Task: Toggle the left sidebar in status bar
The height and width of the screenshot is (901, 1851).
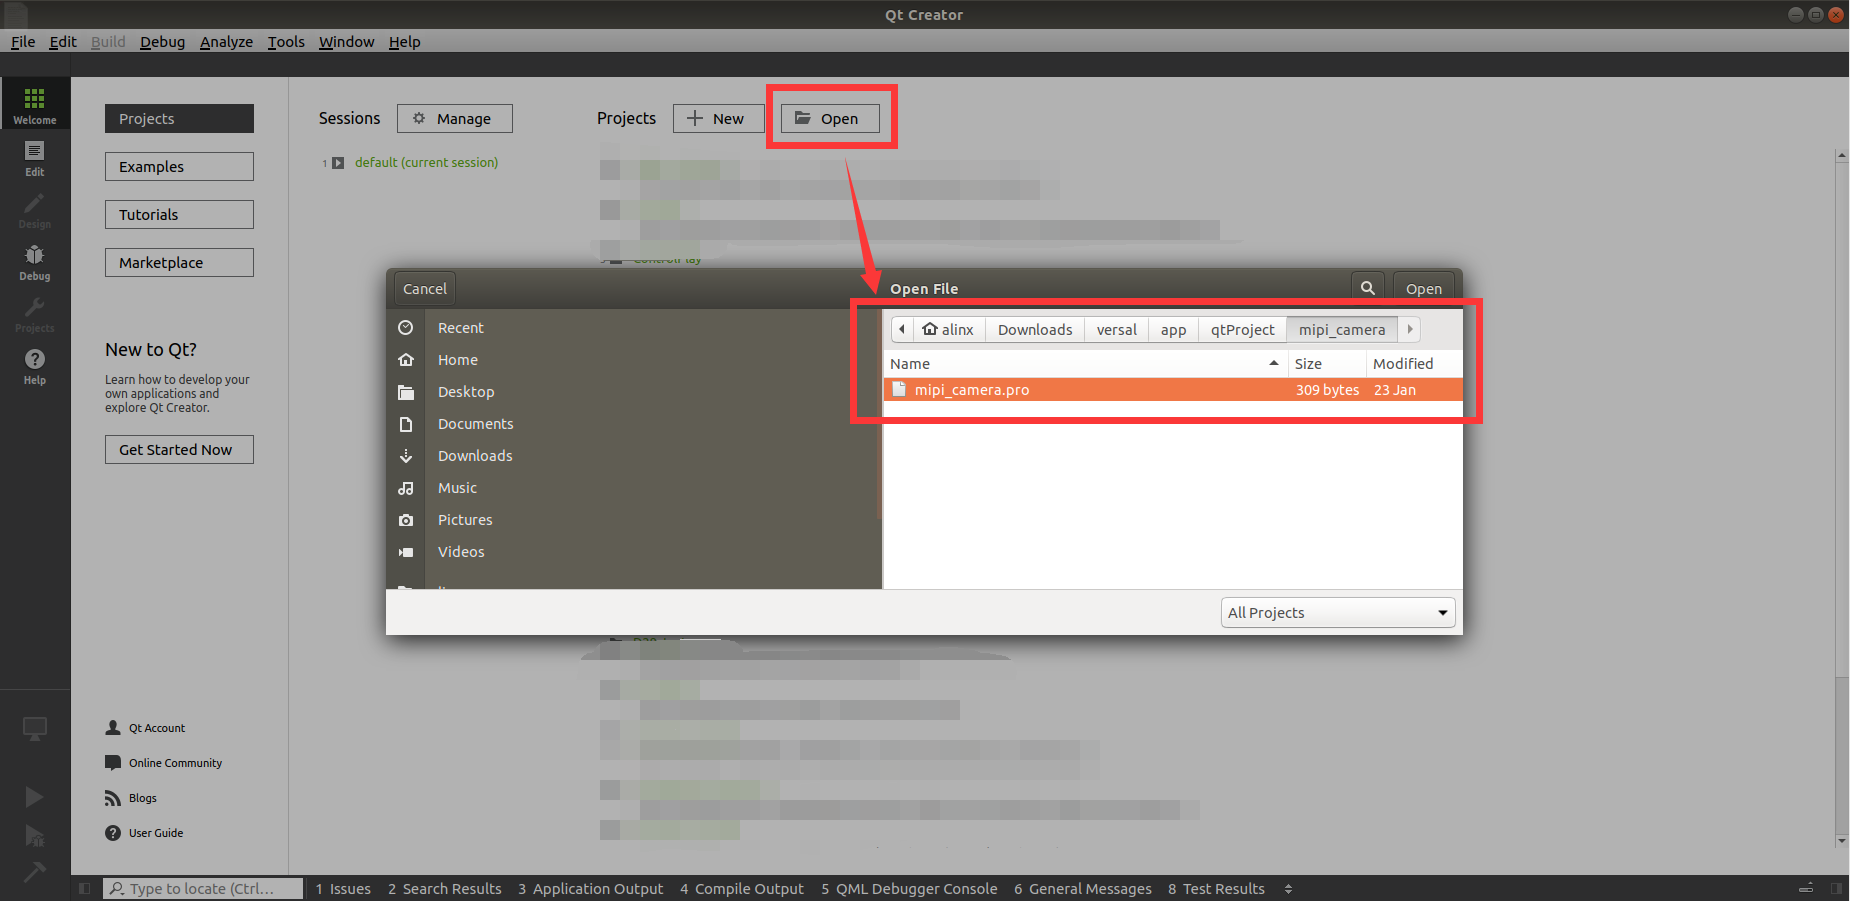Action: [x=85, y=888]
